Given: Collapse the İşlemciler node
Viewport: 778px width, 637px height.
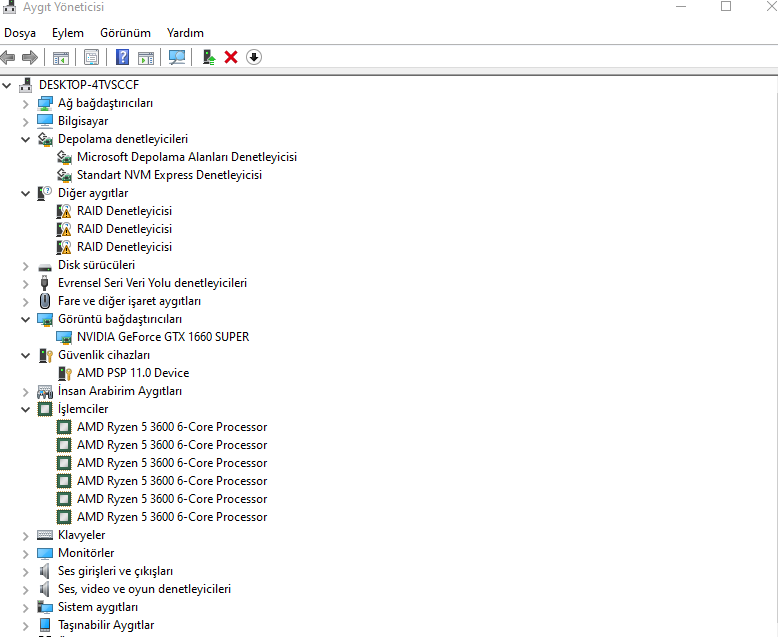Looking at the screenshot, I should pyautogui.click(x=25, y=409).
